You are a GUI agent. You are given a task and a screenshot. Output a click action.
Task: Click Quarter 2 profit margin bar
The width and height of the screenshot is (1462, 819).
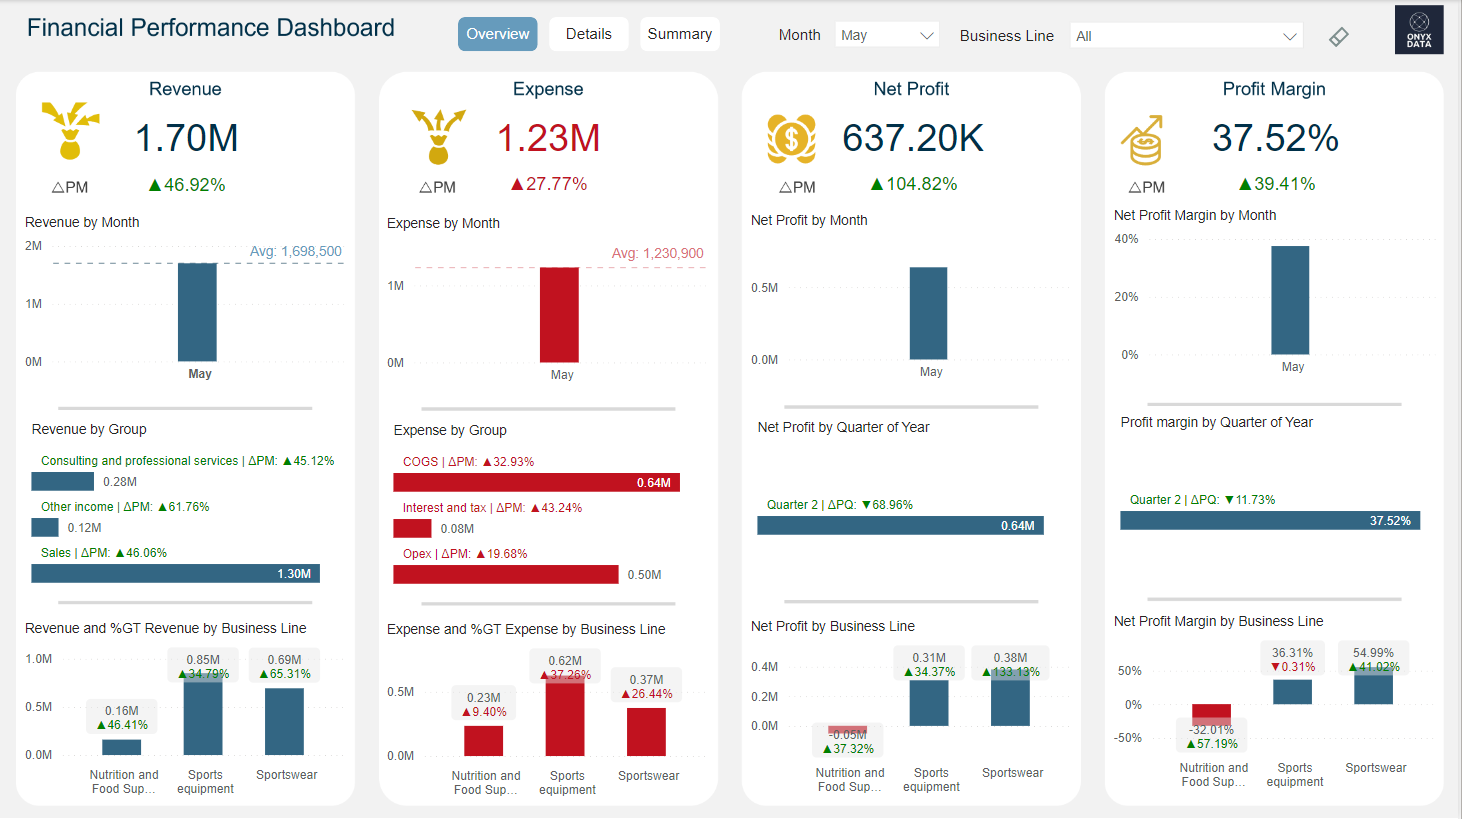click(x=1269, y=521)
